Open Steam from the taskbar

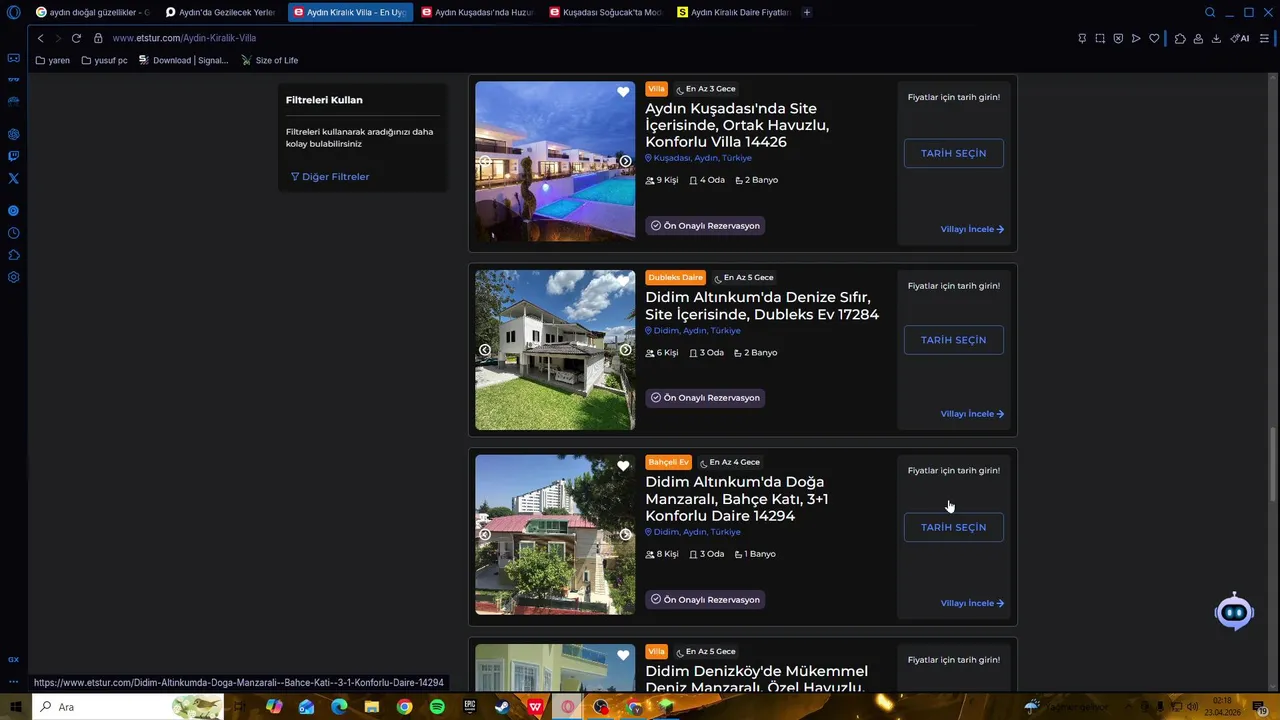[502, 707]
